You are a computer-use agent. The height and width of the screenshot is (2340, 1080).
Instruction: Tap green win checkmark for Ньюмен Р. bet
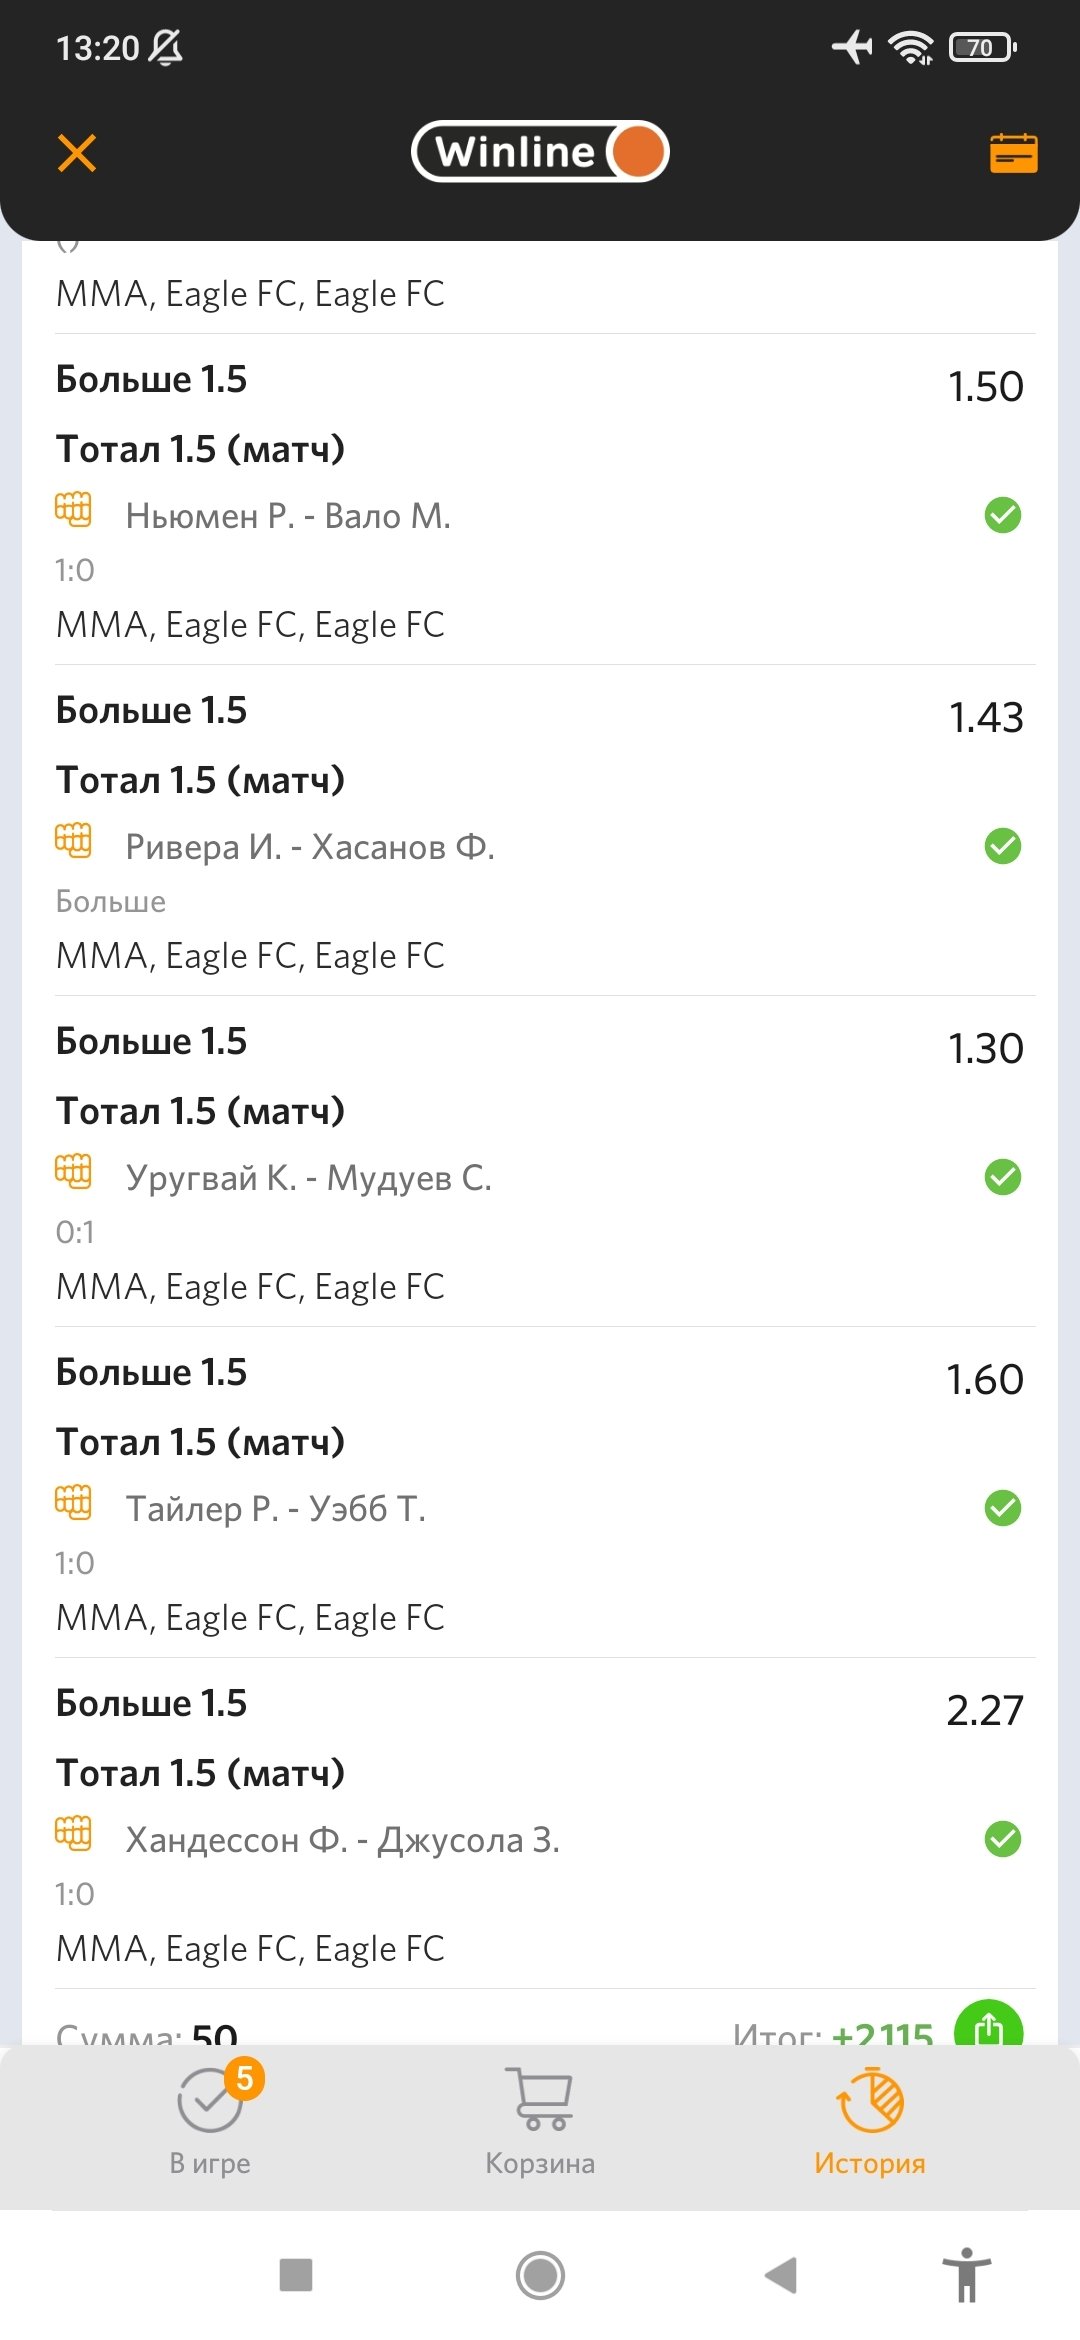tap(1002, 516)
